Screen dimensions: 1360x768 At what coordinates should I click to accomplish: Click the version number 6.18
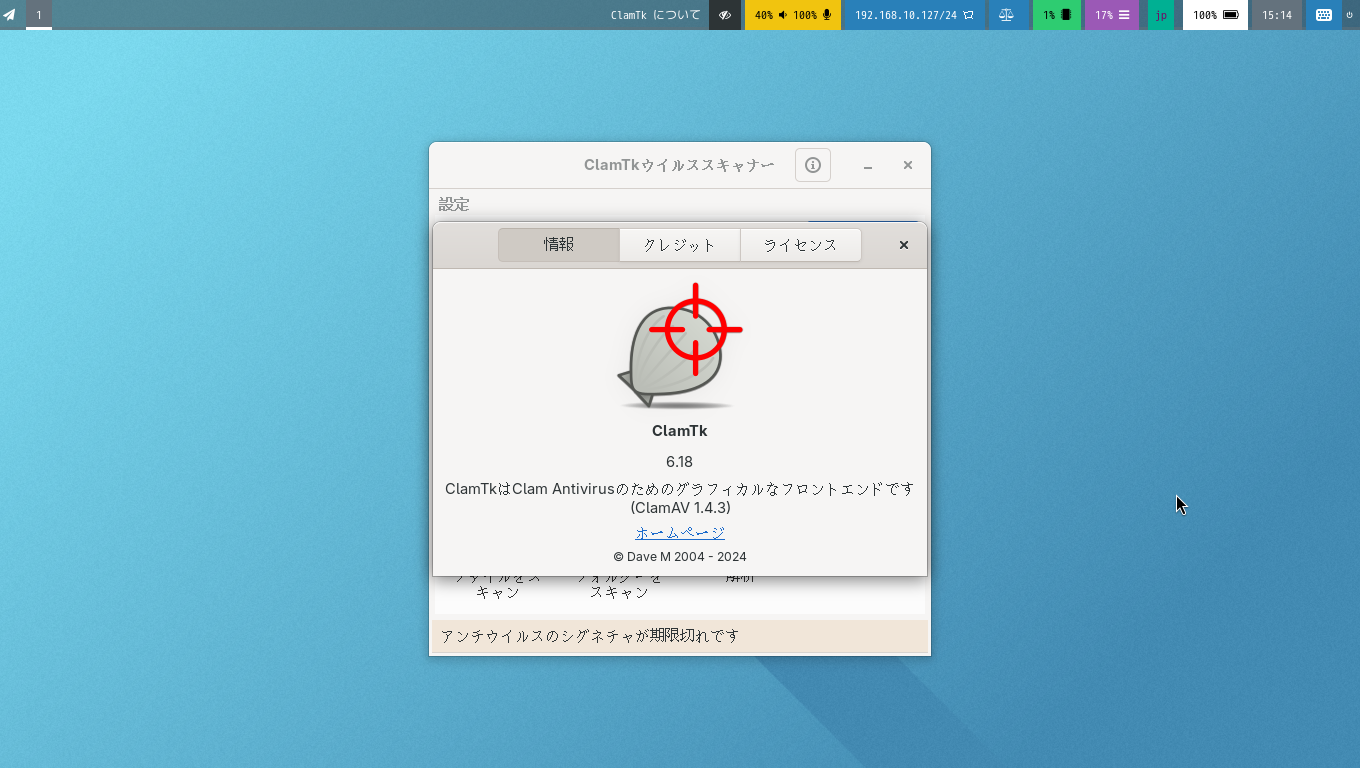pyautogui.click(x=680, y=462)
